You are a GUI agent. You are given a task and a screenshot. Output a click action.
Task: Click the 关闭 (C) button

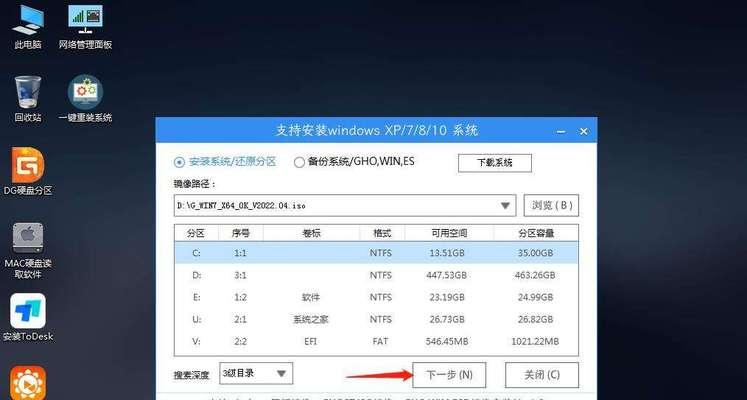point(542,375)
